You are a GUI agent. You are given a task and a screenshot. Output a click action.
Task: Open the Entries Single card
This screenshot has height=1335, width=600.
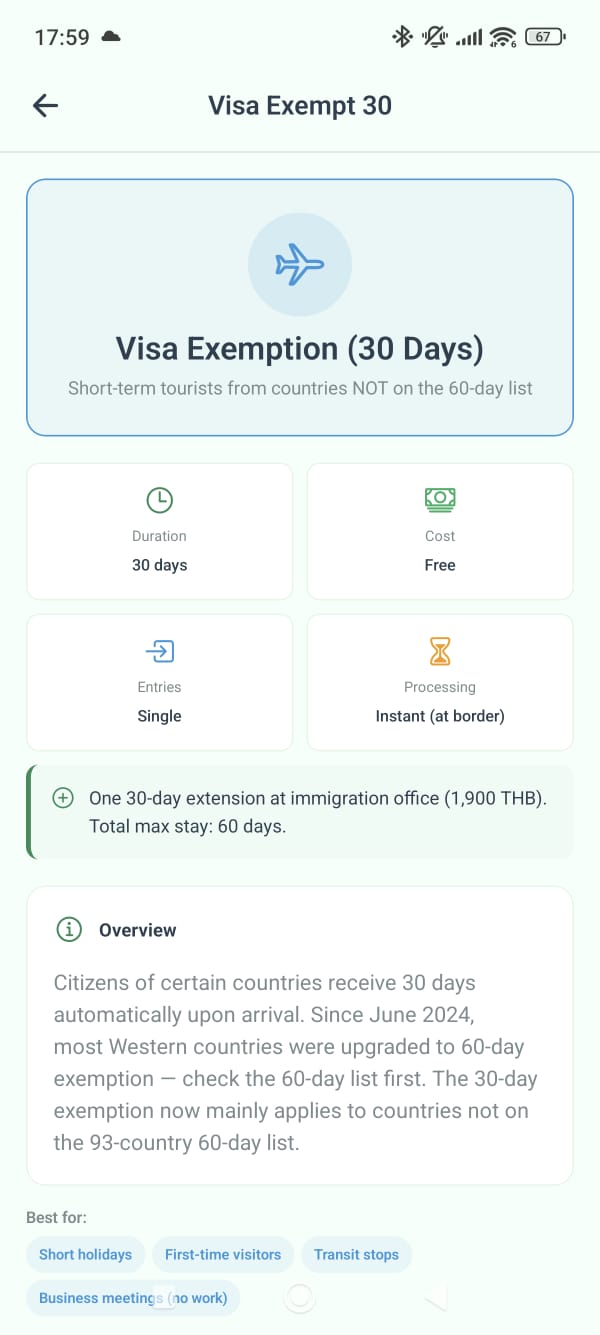pyautogui.click(x=159, y=682)
